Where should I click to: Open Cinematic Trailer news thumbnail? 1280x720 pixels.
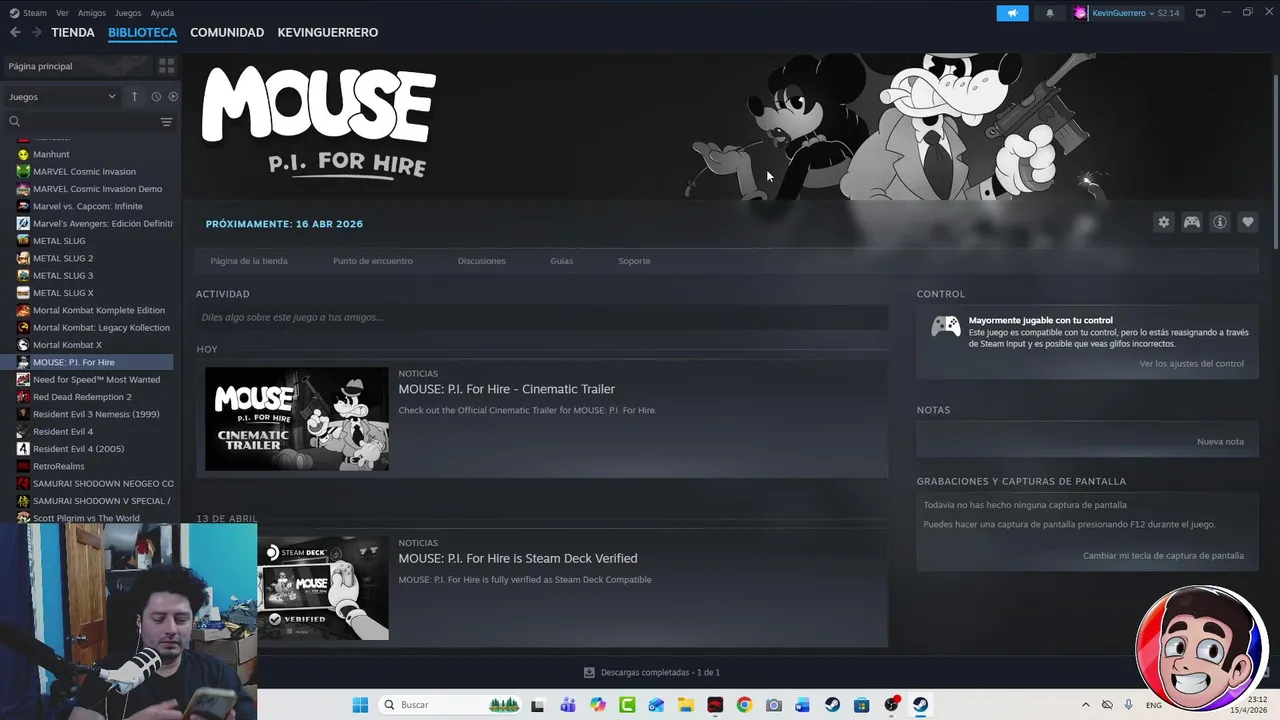297,419
